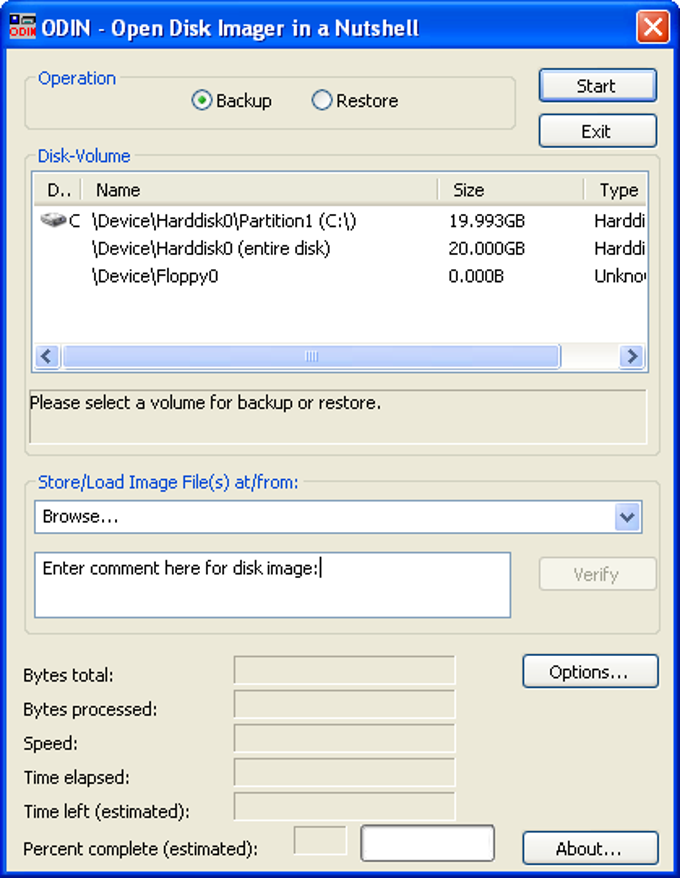This screenshot has width=680, height=878.
Task: Expand the image file location dropdown arrow
Action: (627, 517)
